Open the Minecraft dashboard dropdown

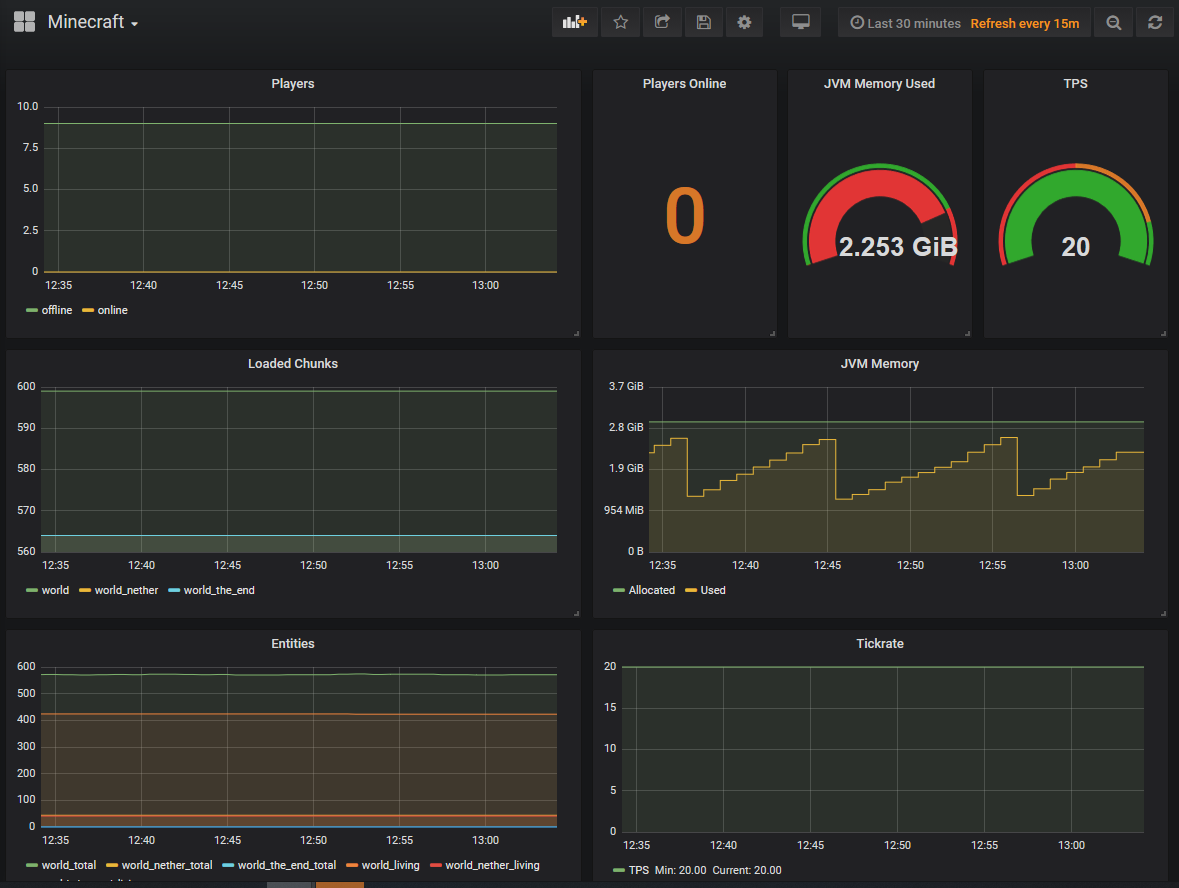tap(92, 22)
